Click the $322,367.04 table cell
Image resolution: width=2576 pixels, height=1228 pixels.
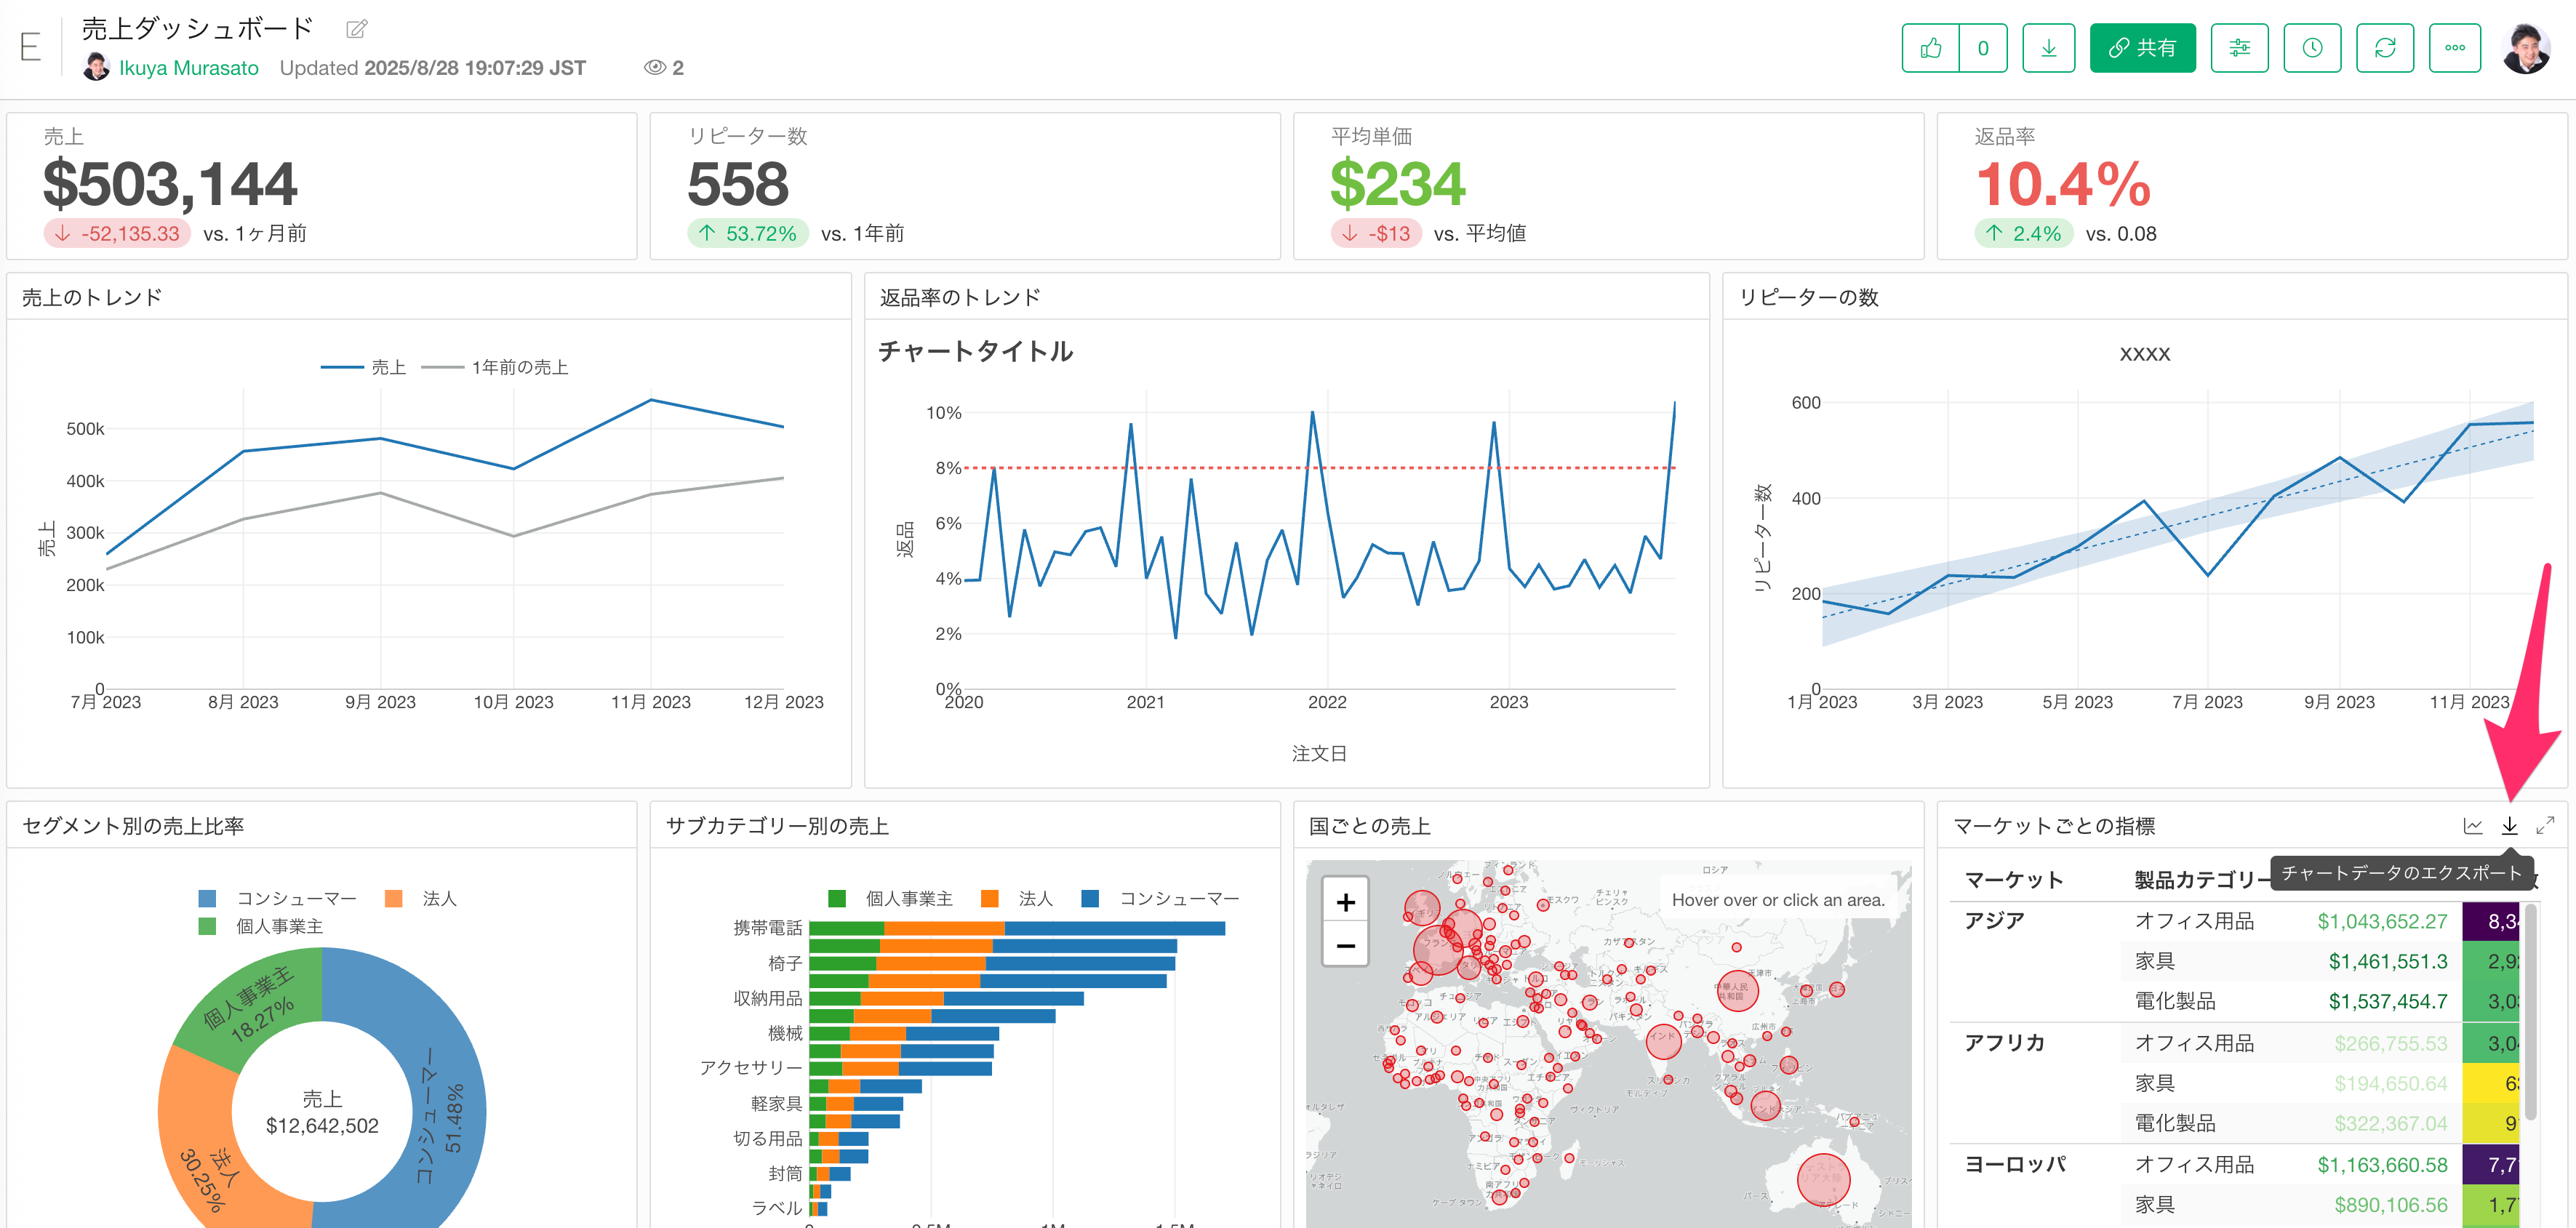[x=2390, y=1123]
